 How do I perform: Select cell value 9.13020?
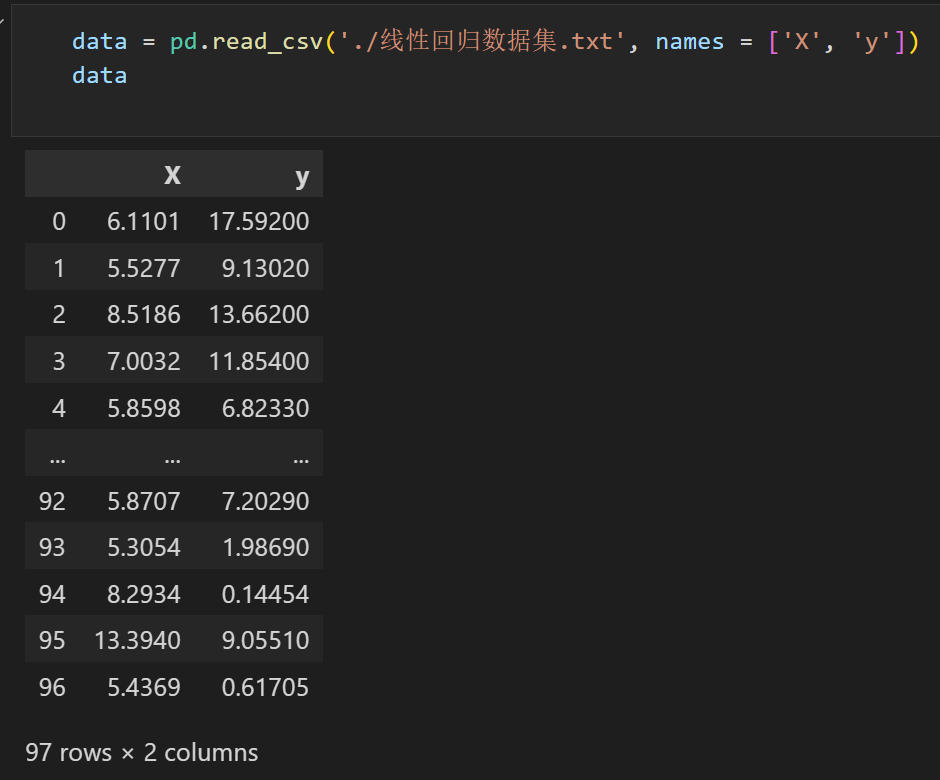[266, 268]
